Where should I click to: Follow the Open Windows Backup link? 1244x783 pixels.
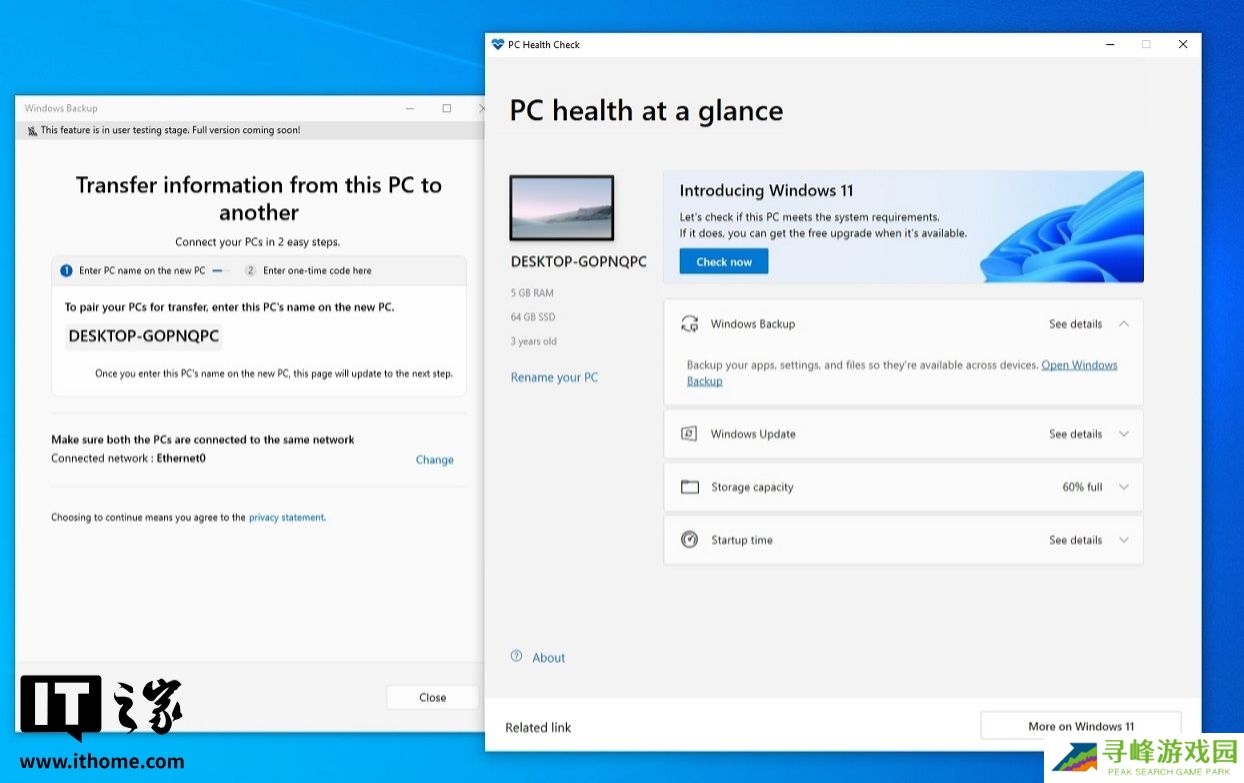(x=1079, y=365)
